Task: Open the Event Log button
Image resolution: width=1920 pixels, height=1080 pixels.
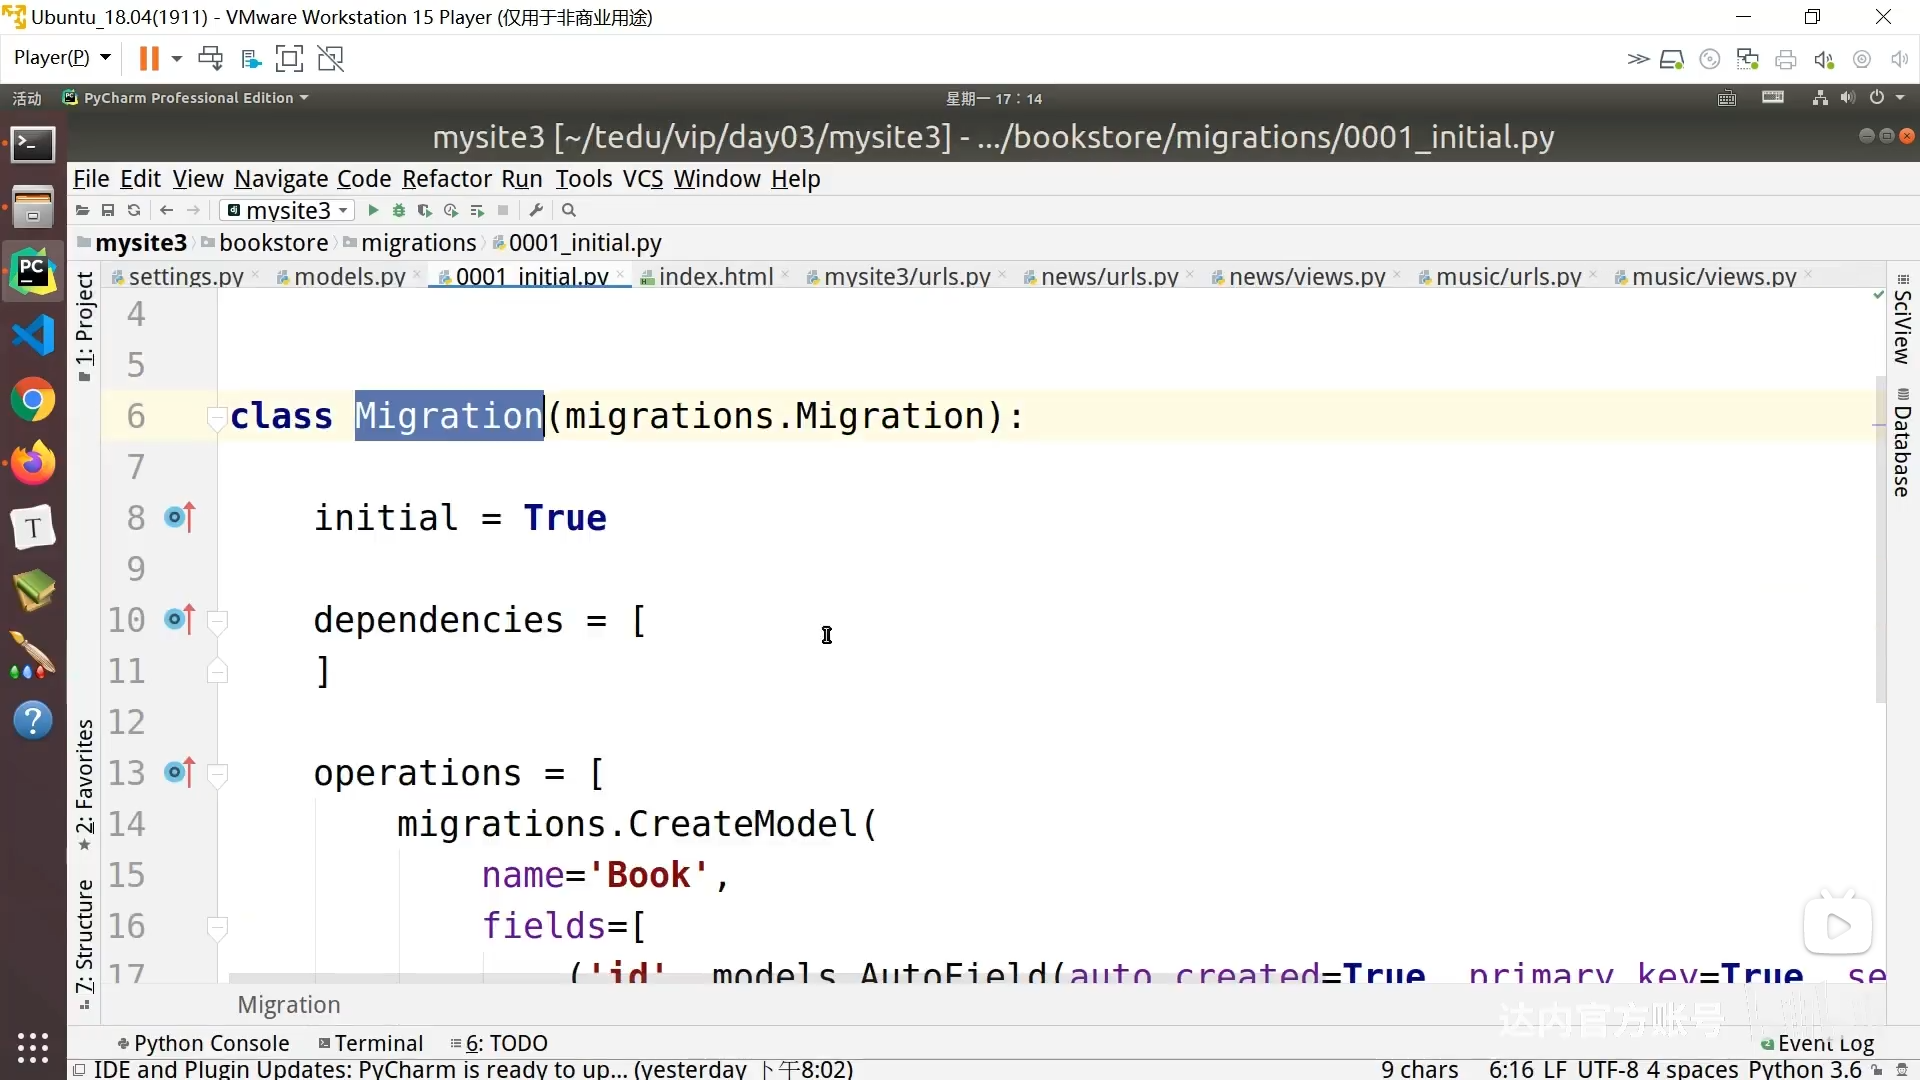Action: [x=1817, y=1043]
